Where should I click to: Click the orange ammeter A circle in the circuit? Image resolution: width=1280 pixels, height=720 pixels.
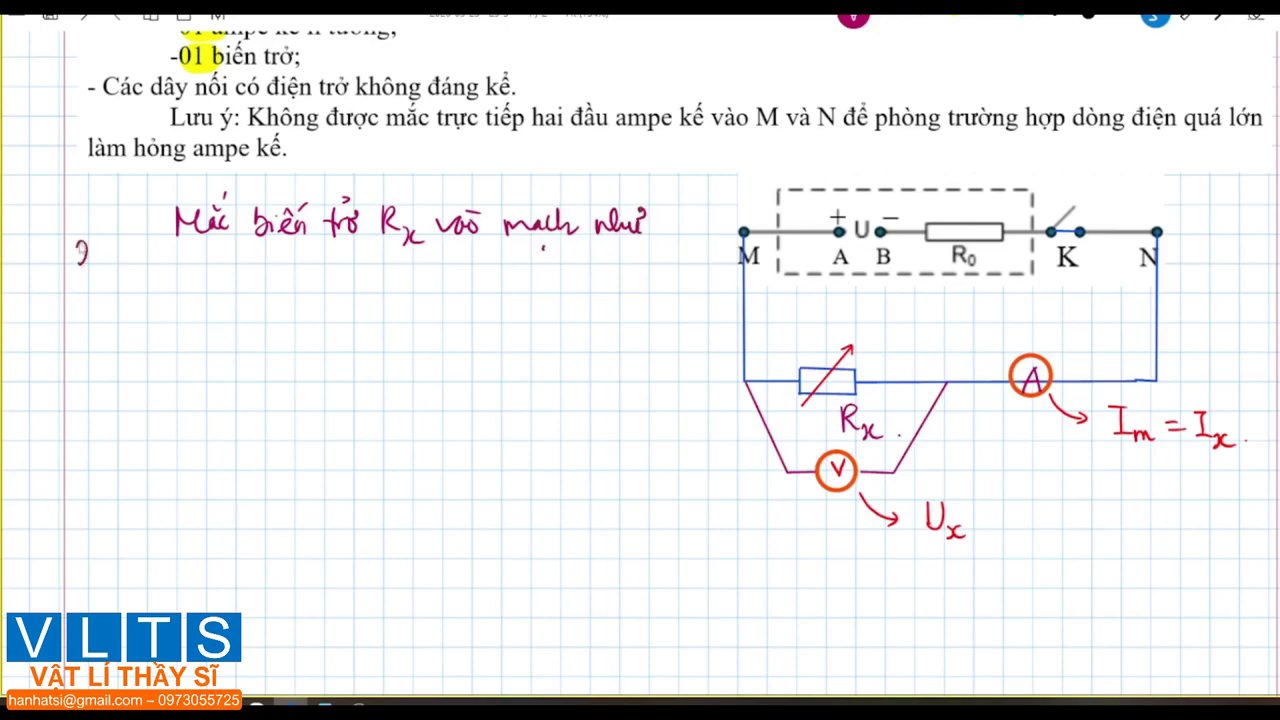click(x=1030, y=377)
